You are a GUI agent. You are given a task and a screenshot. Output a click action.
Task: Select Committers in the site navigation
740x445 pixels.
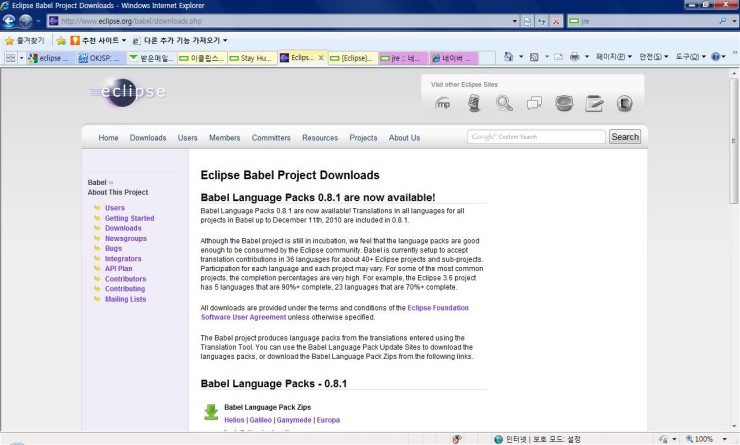(271, 138)
